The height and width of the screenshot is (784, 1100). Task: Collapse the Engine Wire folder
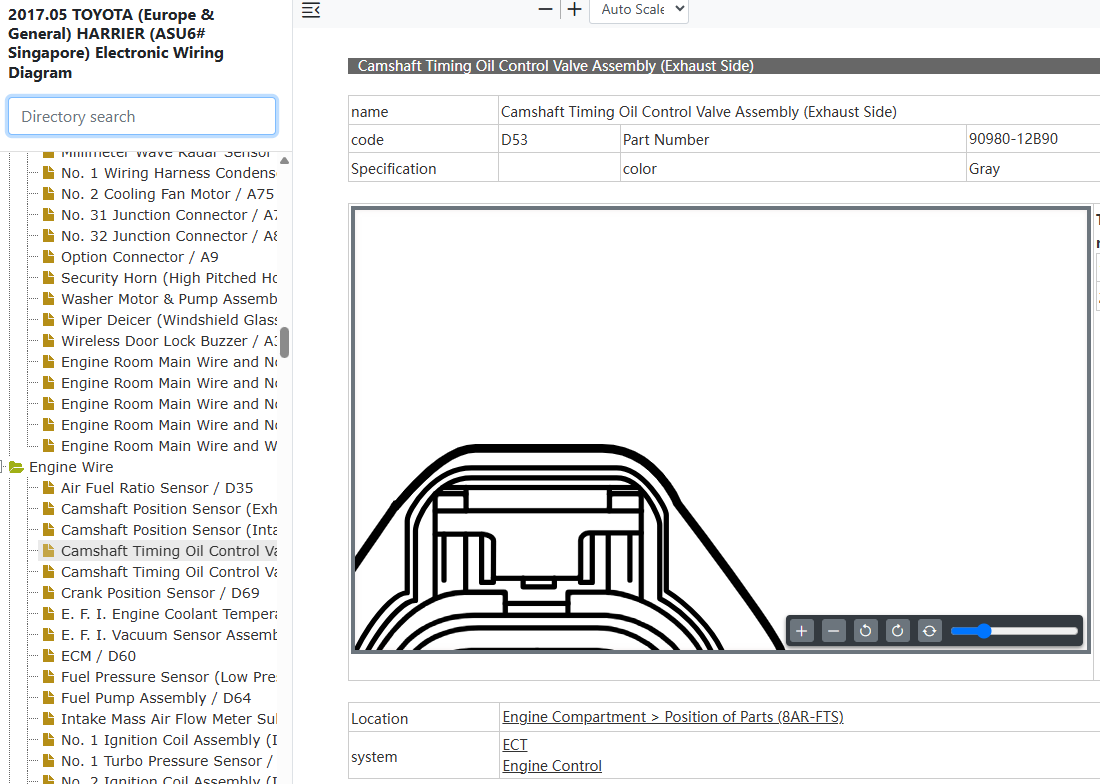(4, 467)
